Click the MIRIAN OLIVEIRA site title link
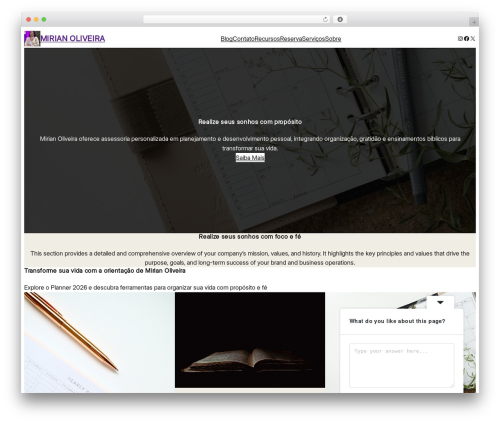This screenshot has height=423, width=500. (x=73, y=39)
